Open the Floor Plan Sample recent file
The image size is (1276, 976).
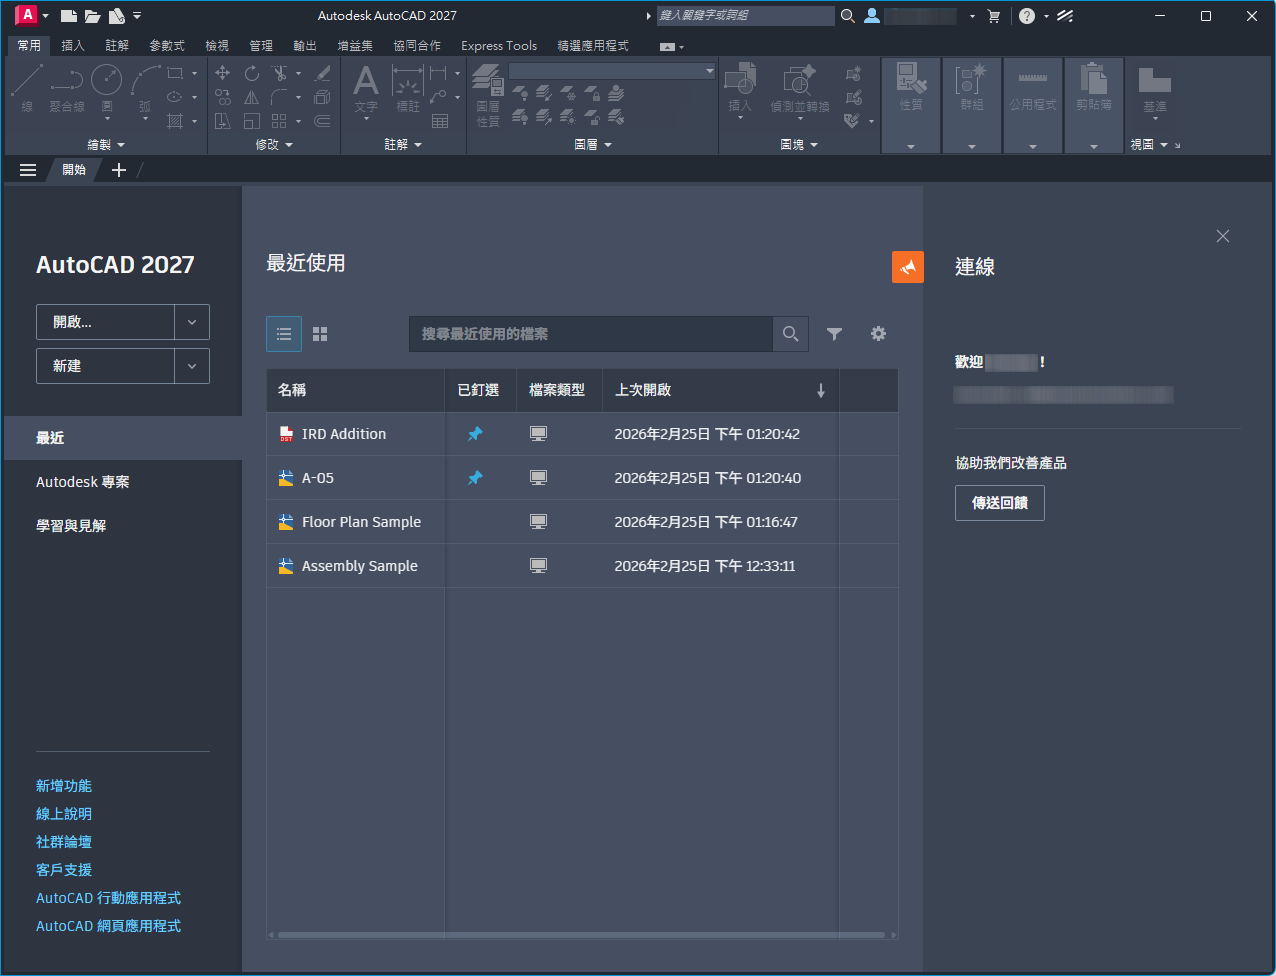click(582, 522)
